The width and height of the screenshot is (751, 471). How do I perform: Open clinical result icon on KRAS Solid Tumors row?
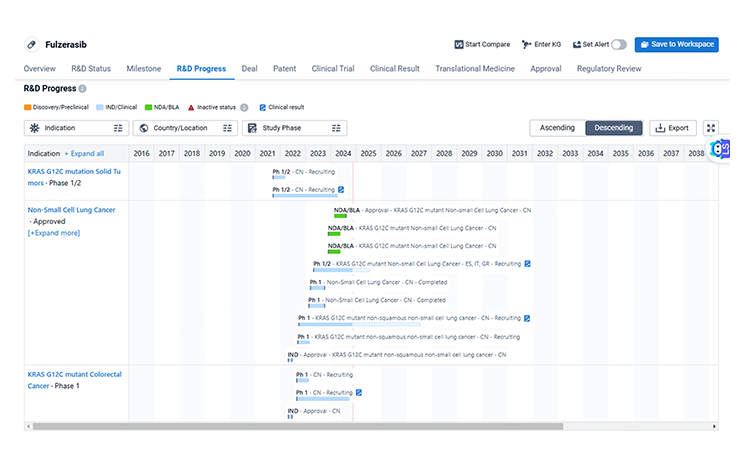click(x=341, y=189)
